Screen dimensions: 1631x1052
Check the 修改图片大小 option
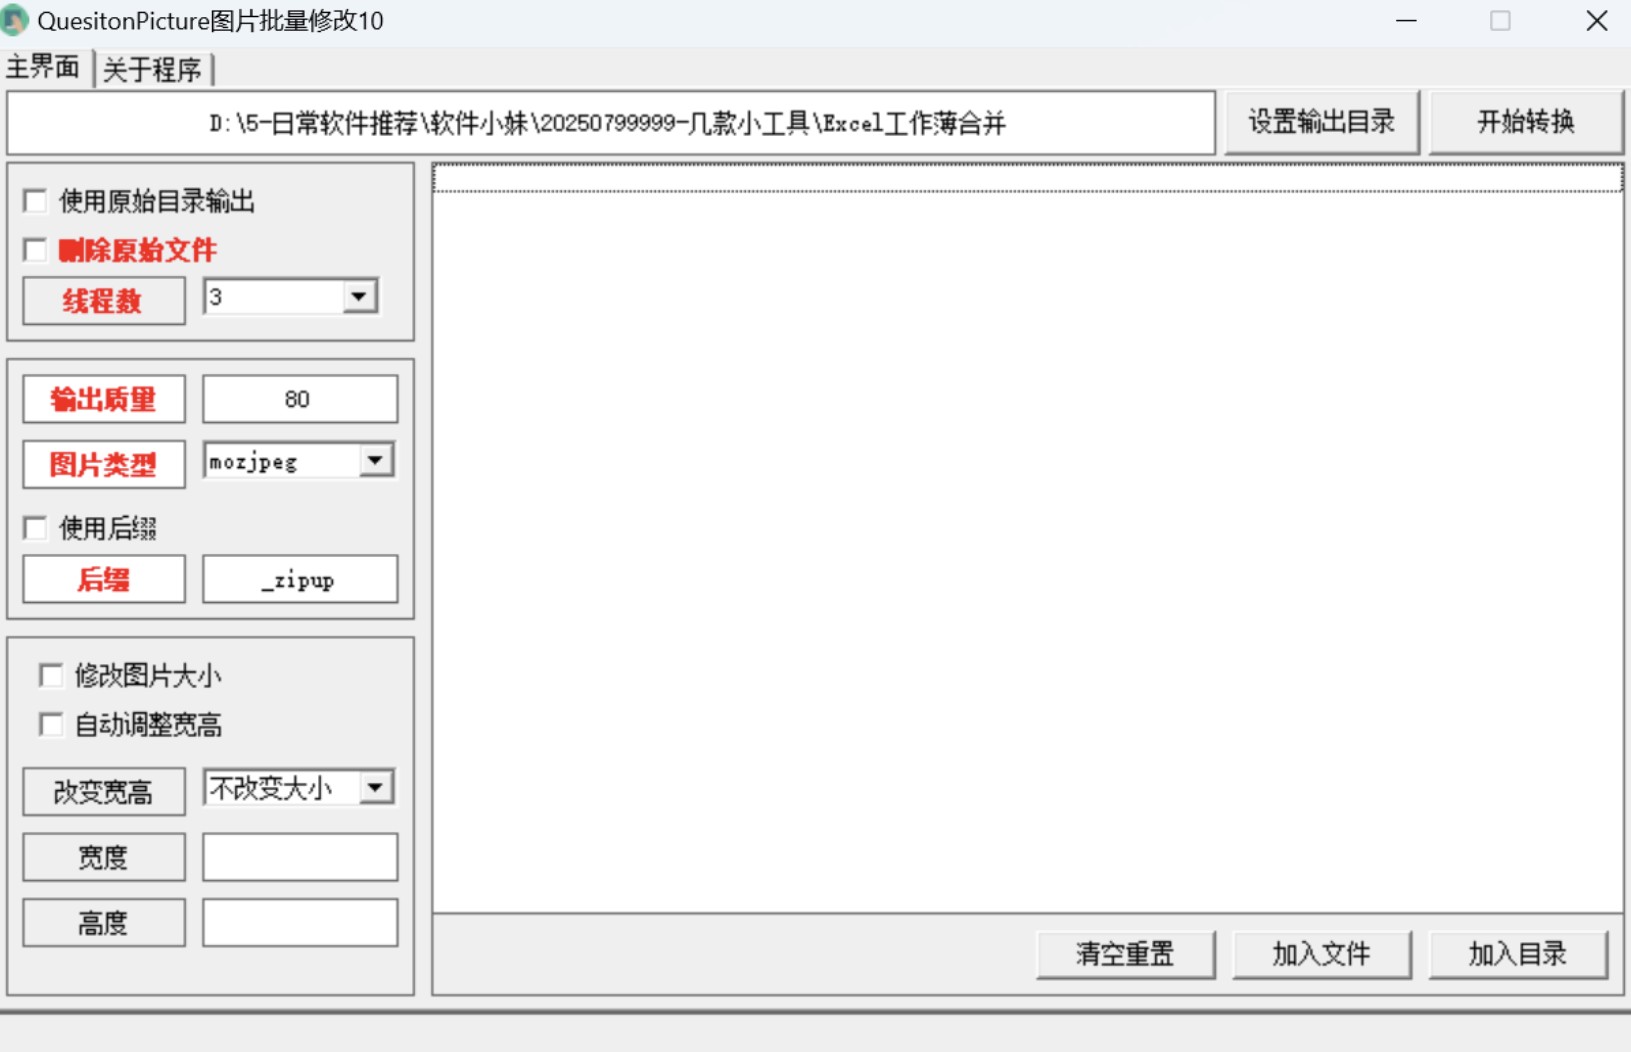(51, 675)
